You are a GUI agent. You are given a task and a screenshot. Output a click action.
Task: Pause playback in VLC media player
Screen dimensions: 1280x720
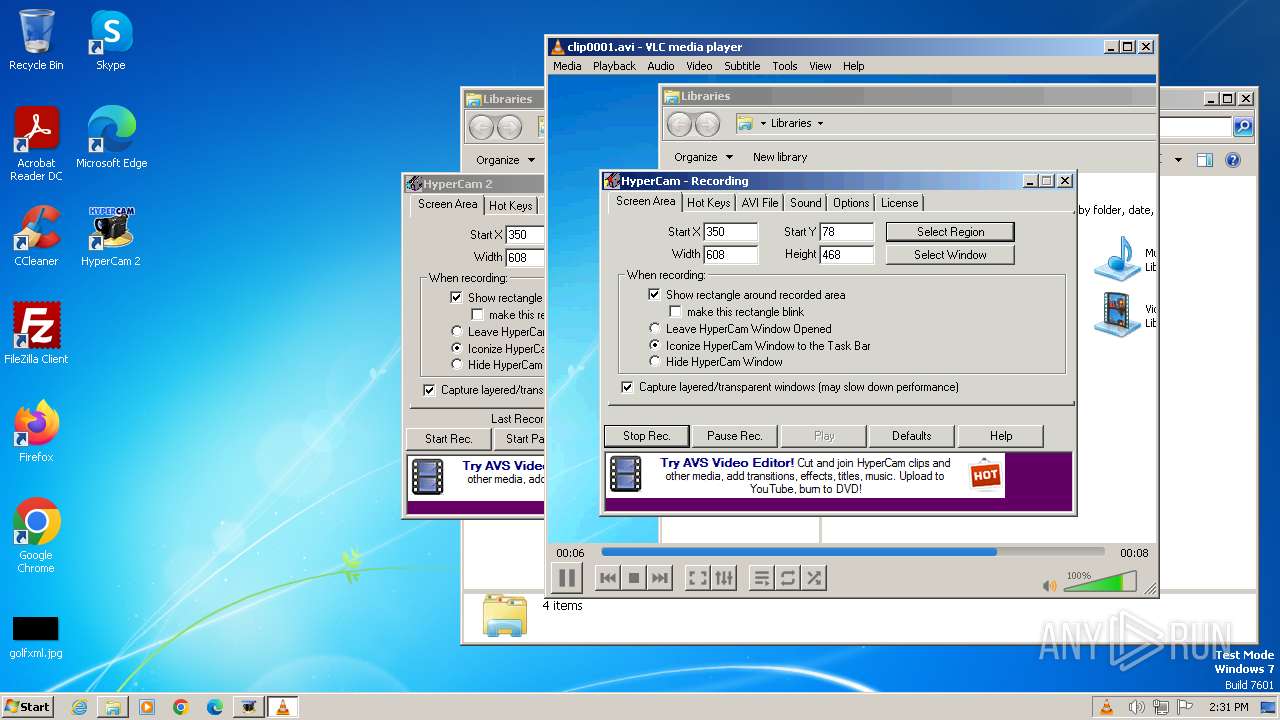point(566,577)
